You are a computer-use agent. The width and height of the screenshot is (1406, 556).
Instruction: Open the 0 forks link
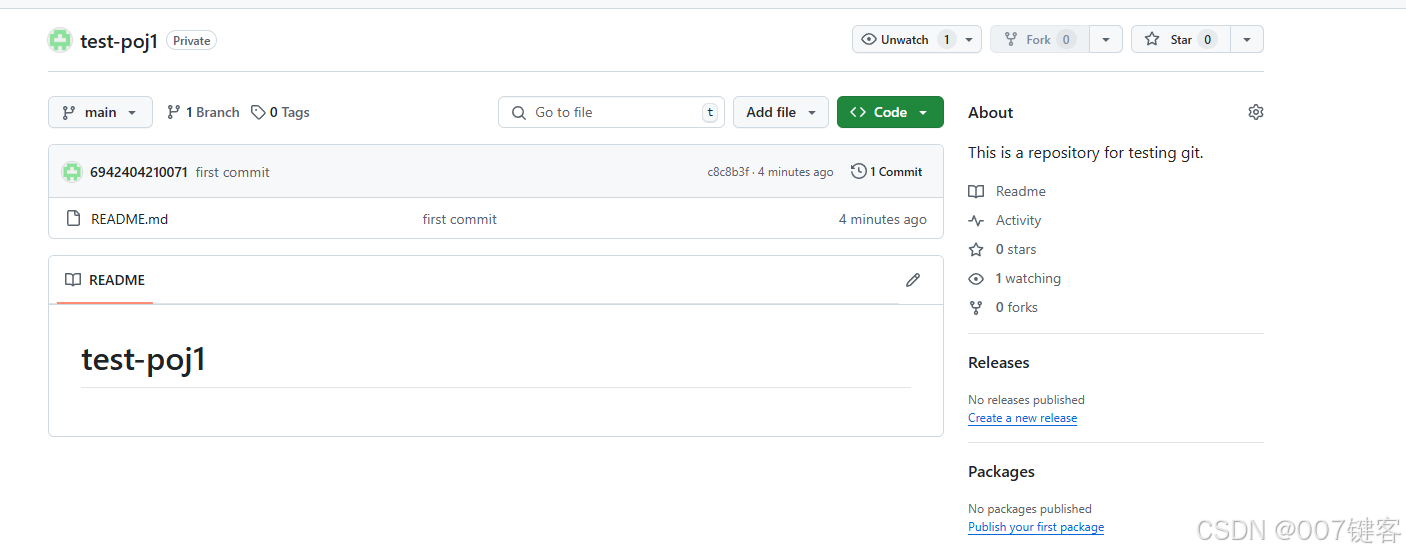pos(1004,307)
